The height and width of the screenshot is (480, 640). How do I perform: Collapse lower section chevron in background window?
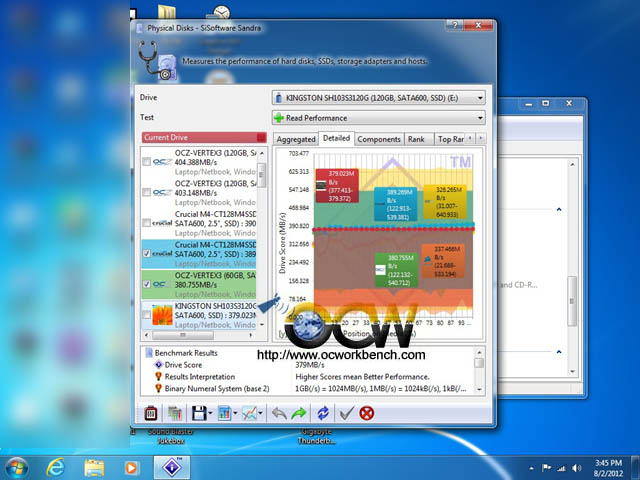pyautogui.click(x=559, y=352)
